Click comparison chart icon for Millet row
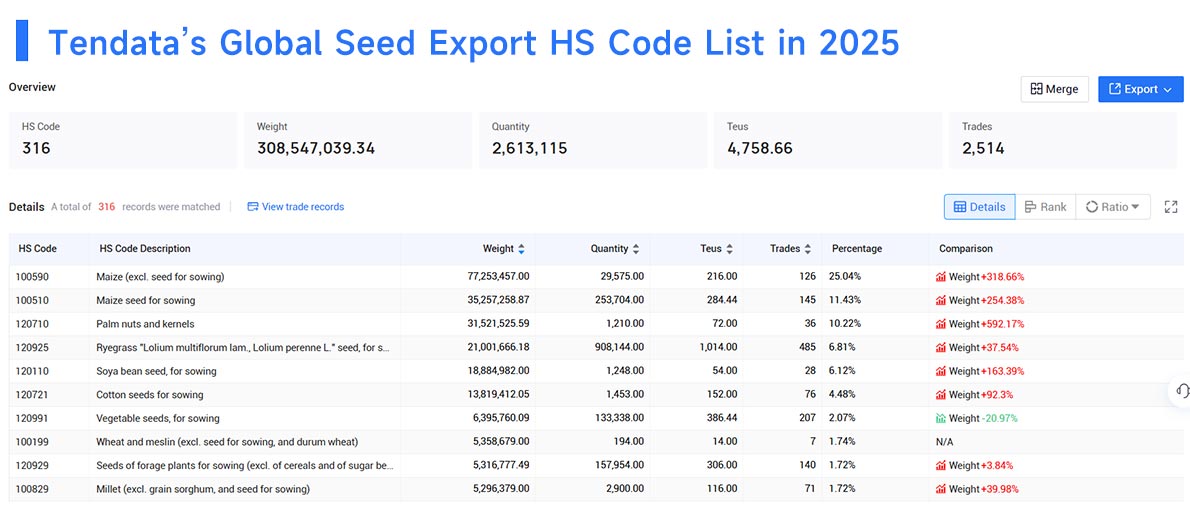 (x=941, y=489)
